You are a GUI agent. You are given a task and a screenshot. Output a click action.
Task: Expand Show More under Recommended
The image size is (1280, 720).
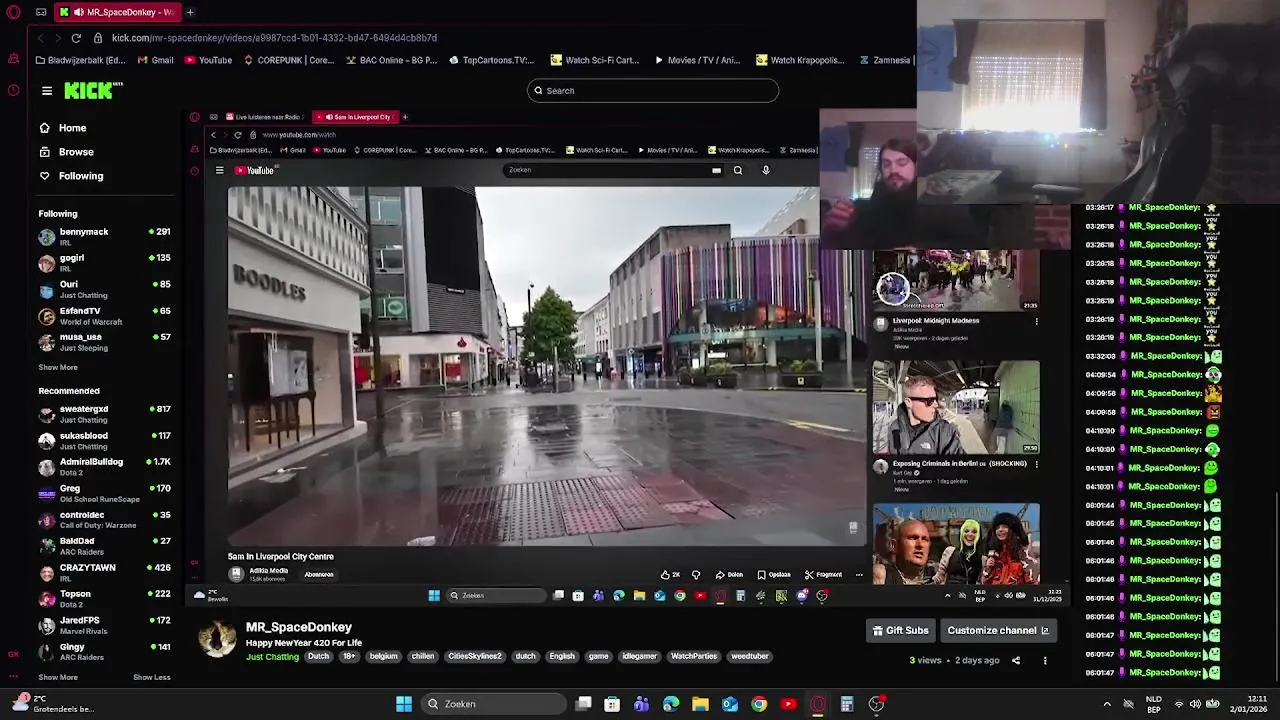(58, 677)
